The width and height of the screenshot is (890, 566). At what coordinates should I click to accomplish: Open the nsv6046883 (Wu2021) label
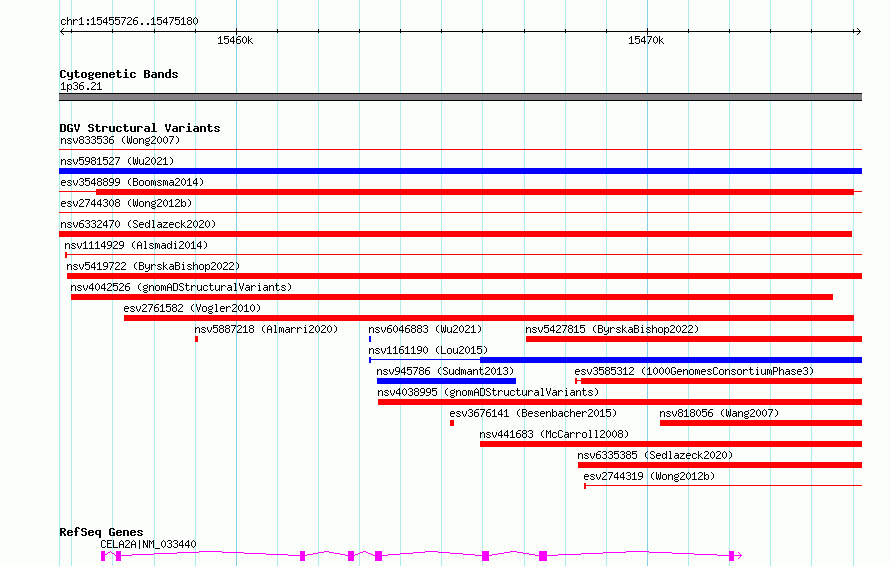pos(425,329)
